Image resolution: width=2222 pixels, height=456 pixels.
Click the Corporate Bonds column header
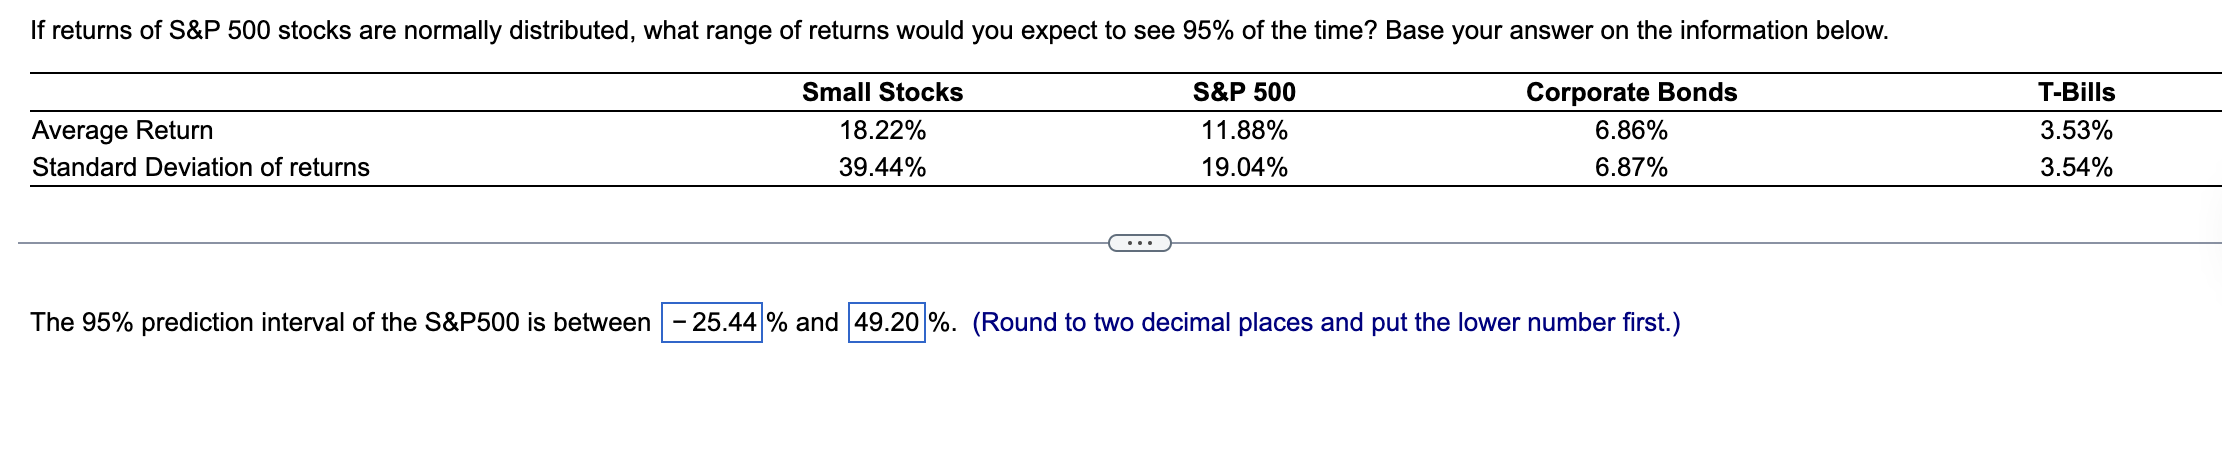click(x=1631, y=92)
